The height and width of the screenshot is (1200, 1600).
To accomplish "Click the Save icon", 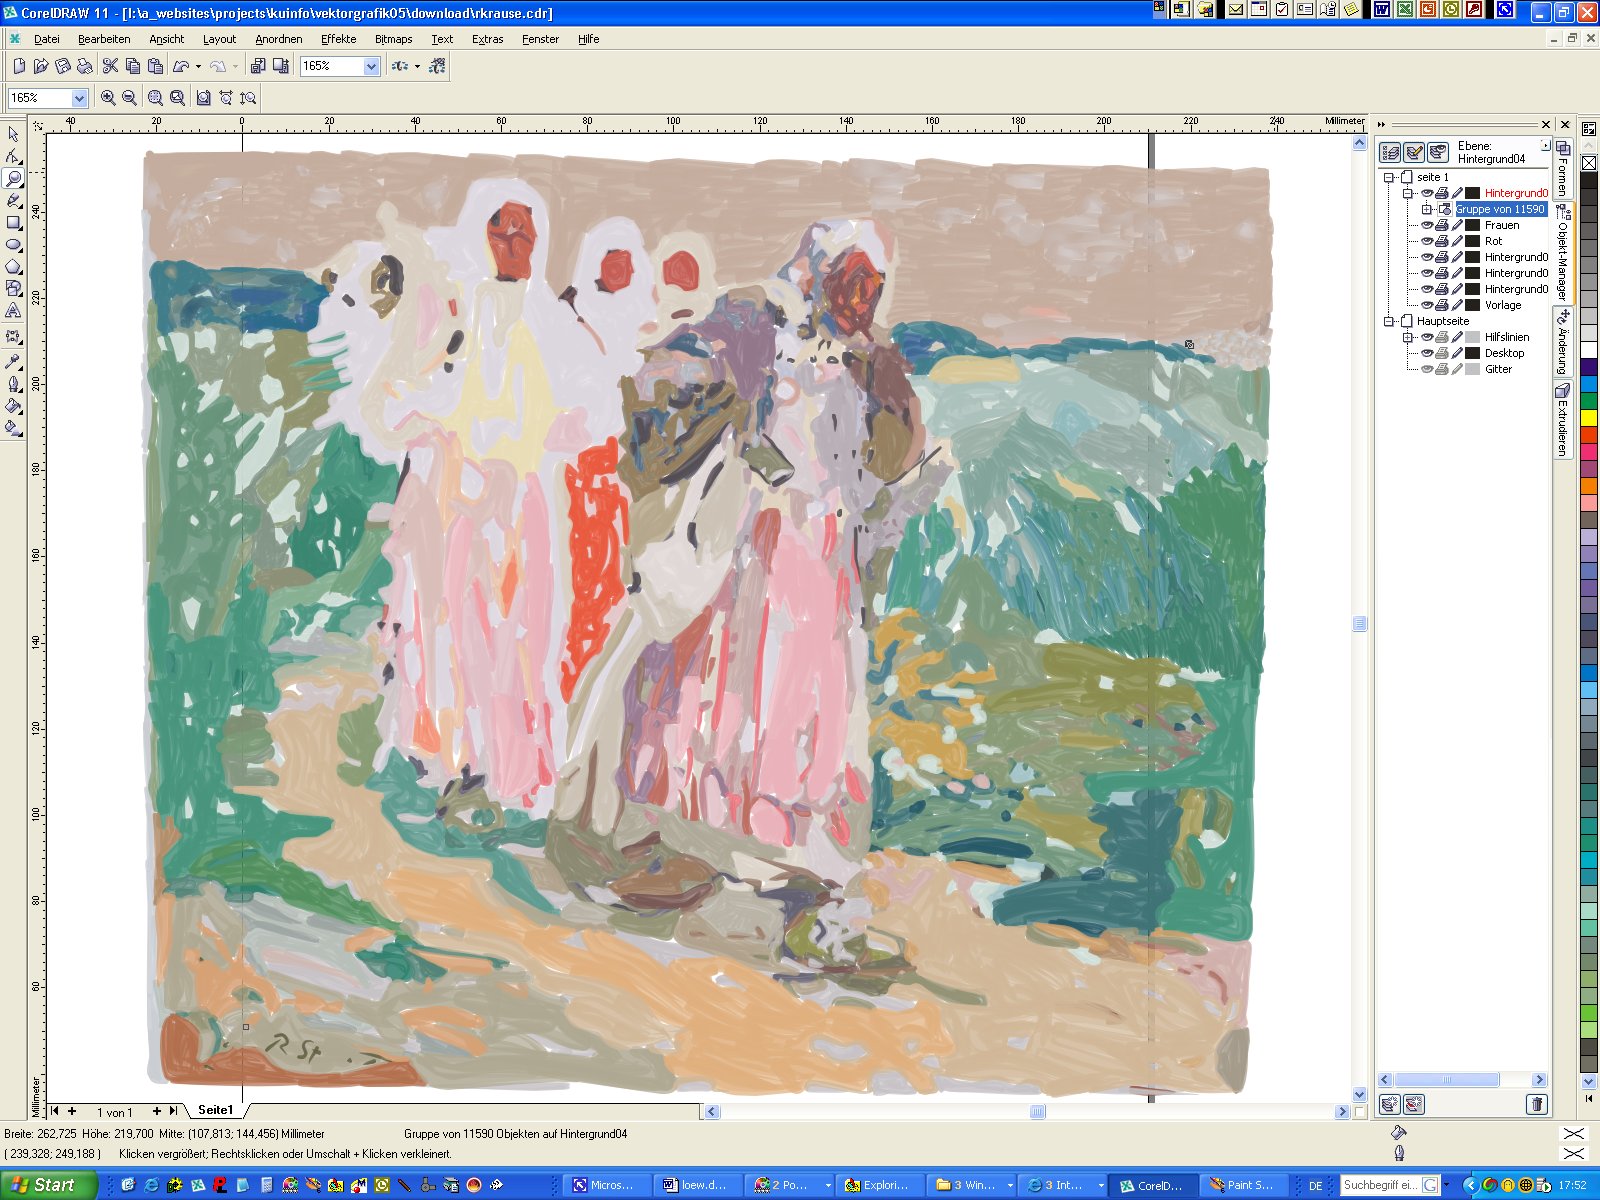I will (x=63, y=66).
